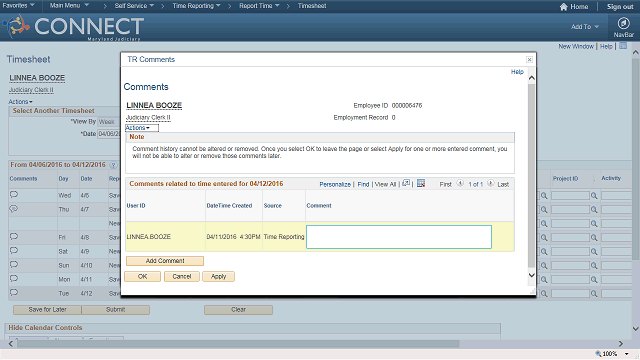Image resolution: width=640 pixels, height=360 pixels.
Task: Click LINNEA BOOZE name link in dialog
Action: coord(154,105)
